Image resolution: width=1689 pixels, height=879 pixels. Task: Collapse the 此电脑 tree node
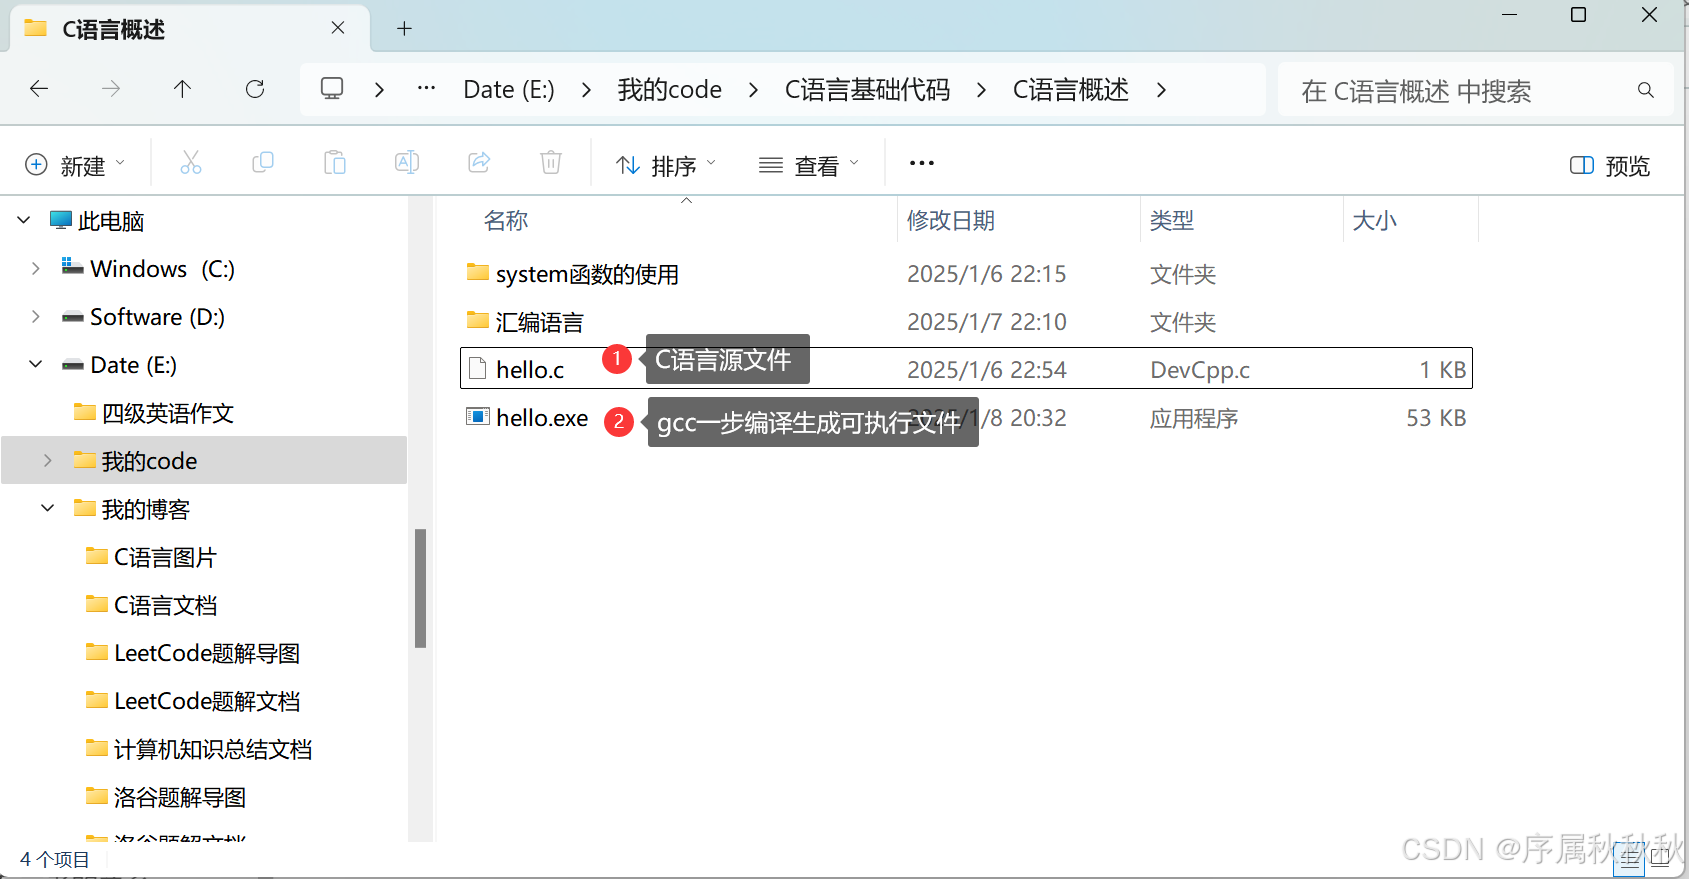point(24,220)
